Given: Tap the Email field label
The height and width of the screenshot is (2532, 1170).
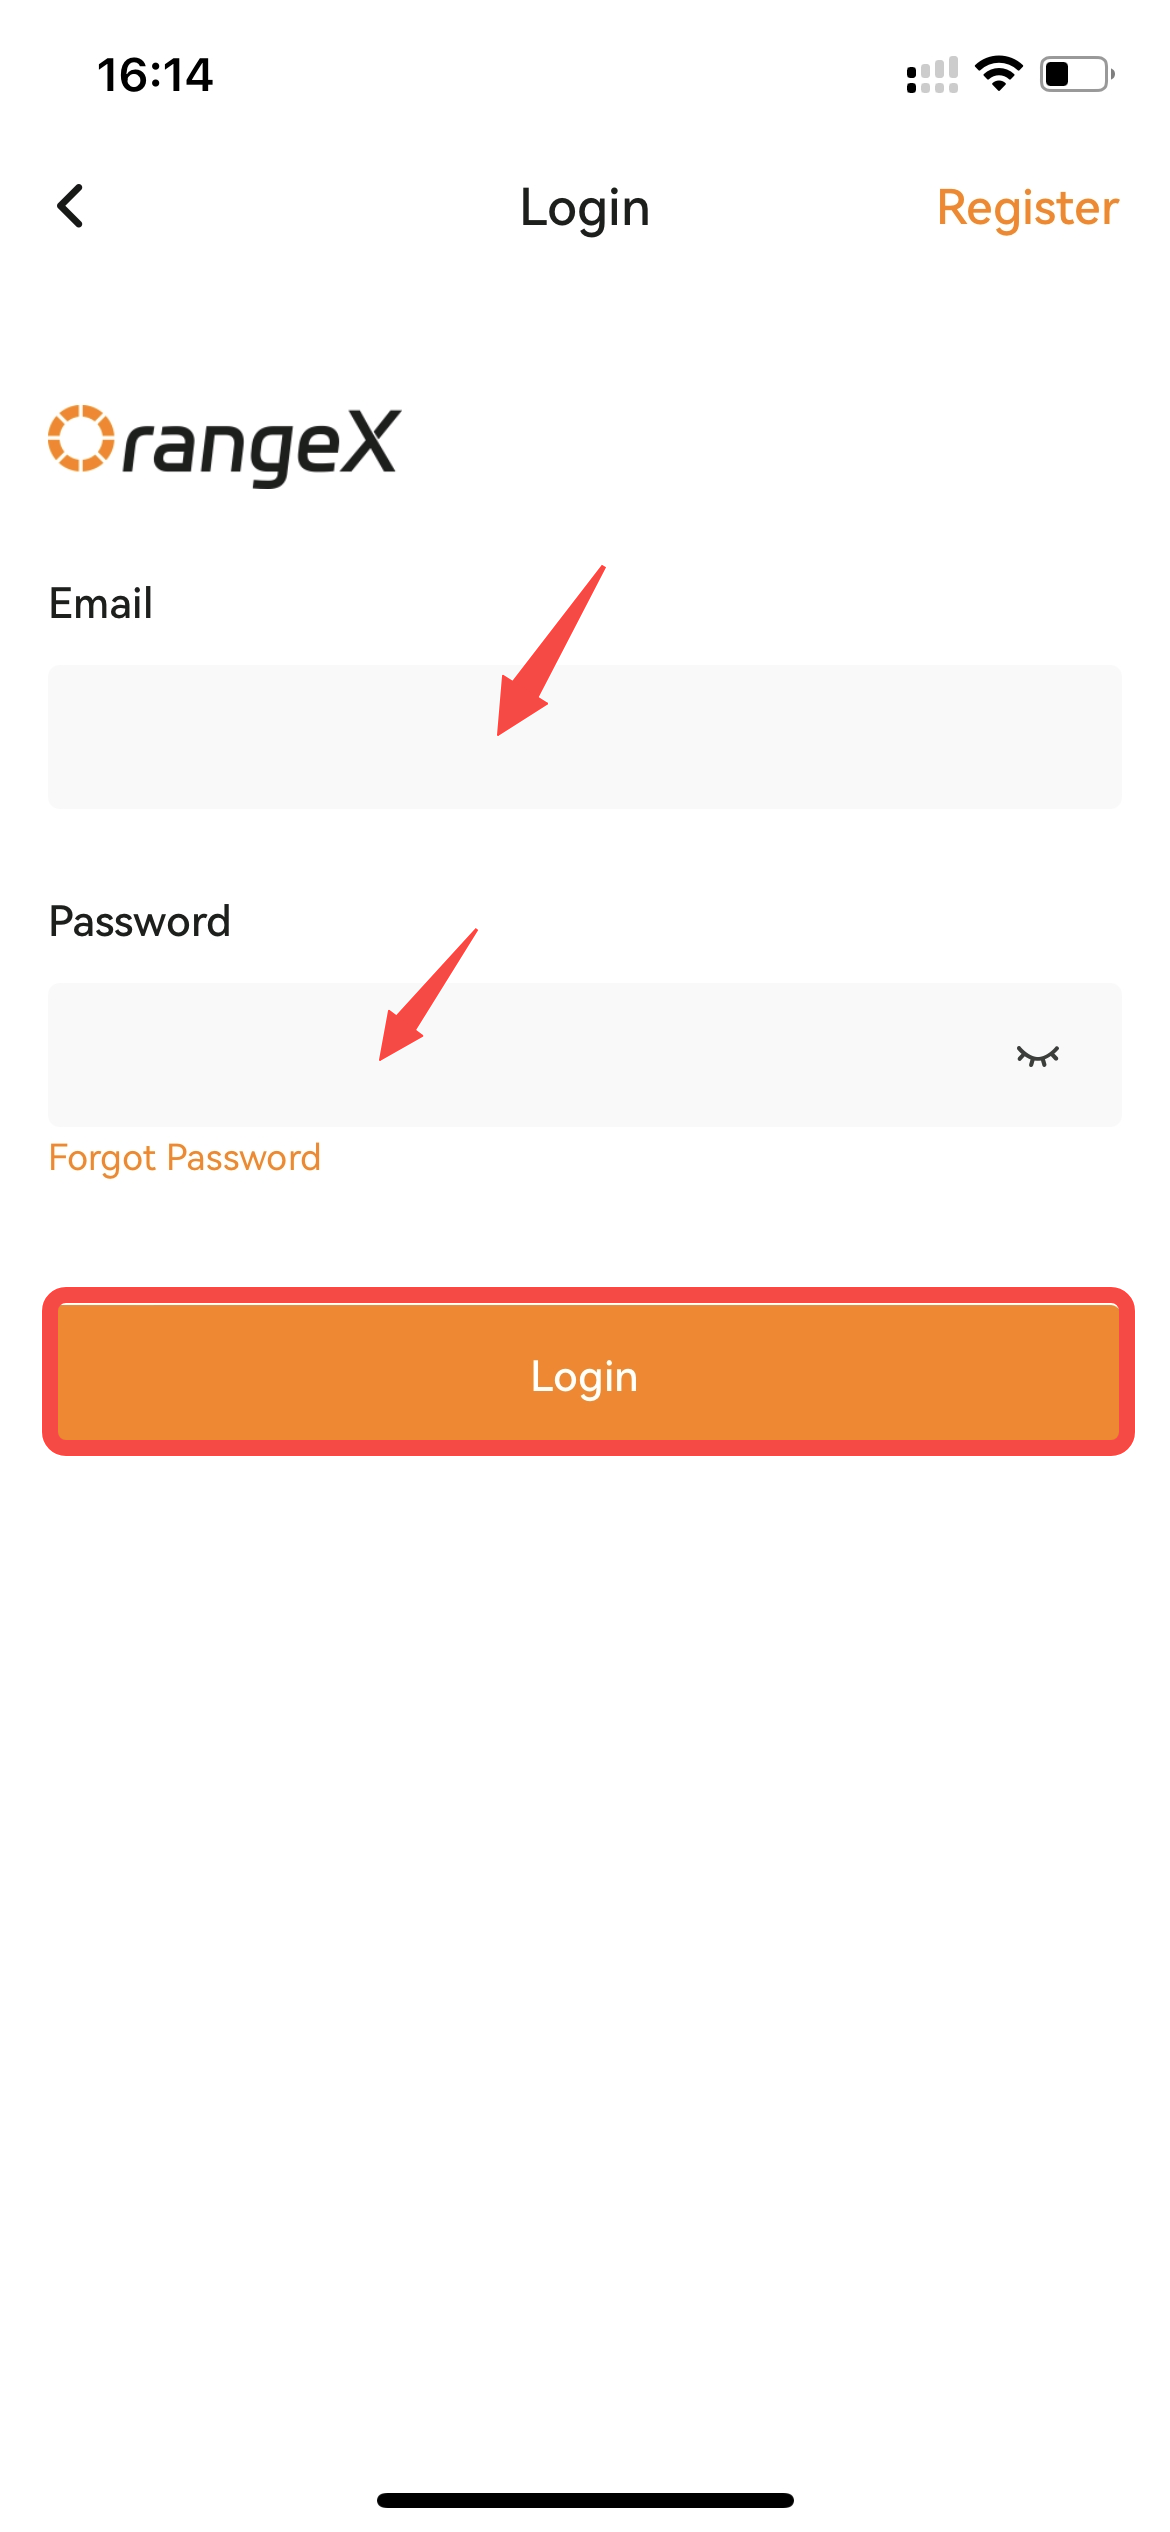Looking at the screenshot, I should tap(101, 604).
